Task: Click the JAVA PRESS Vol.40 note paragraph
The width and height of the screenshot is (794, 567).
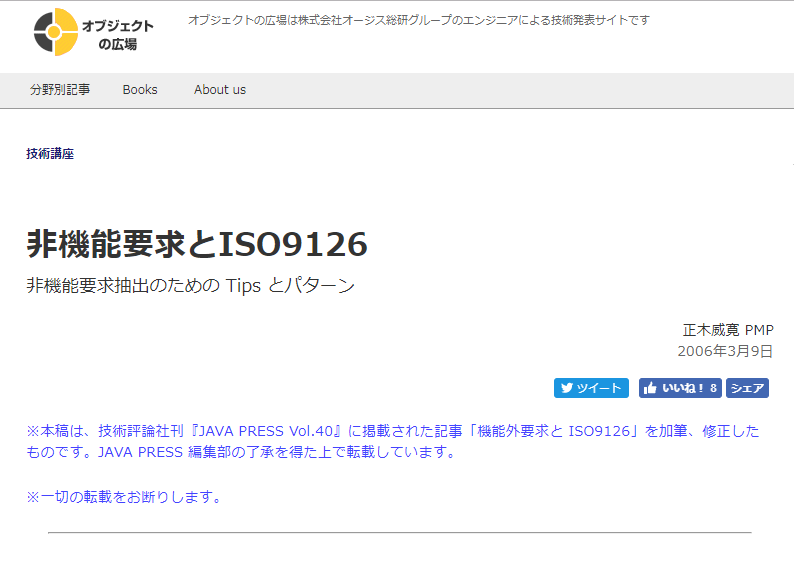Action: [393, 441]
